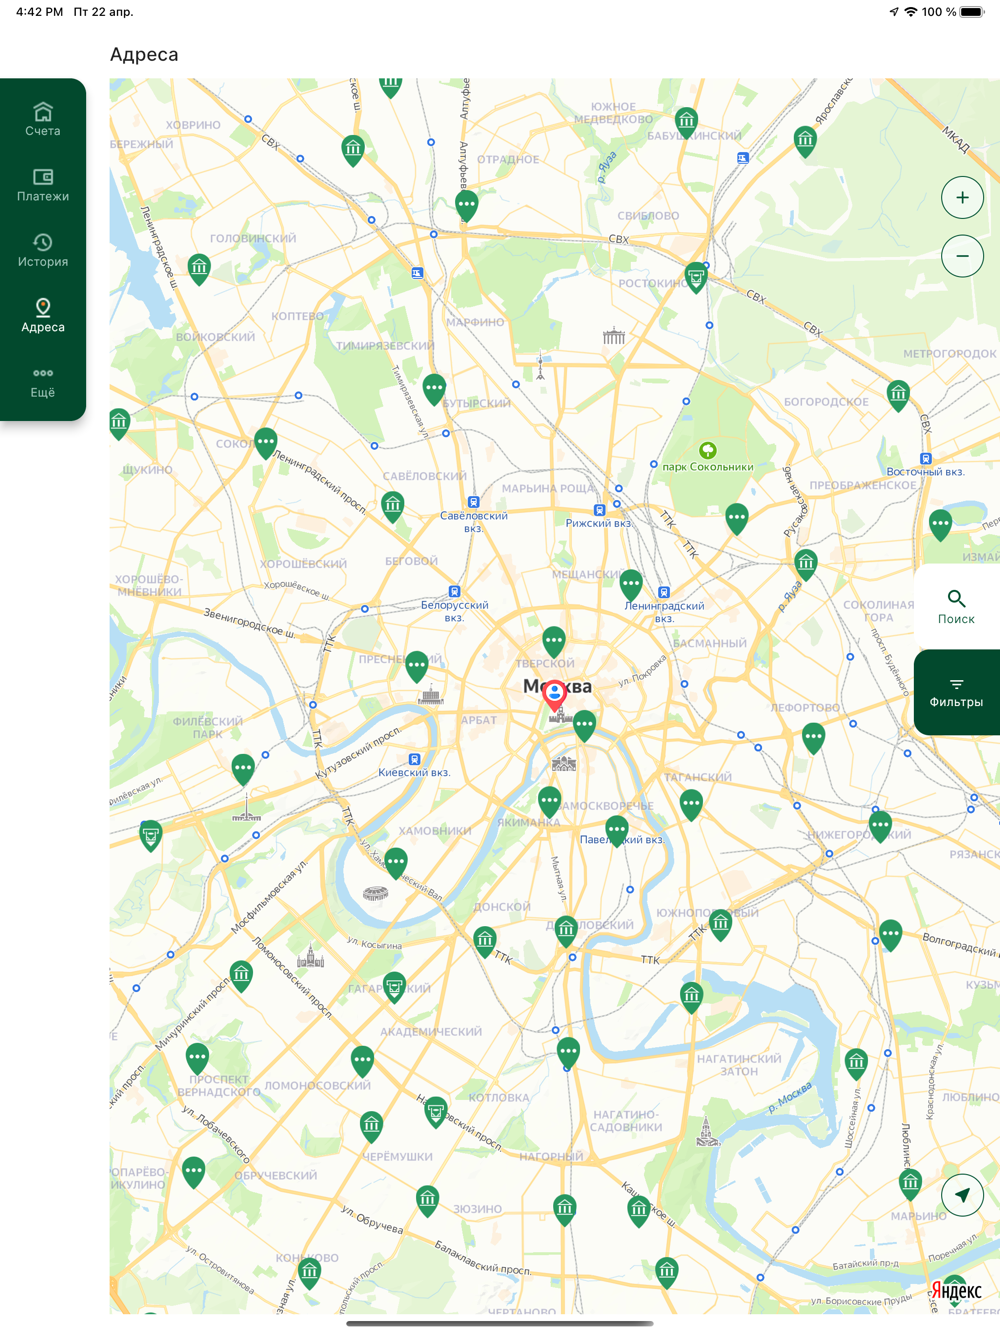Open cluster pin near Бутырский
The width and height of the screenshot is (1000, 1334).
[434, 389]
